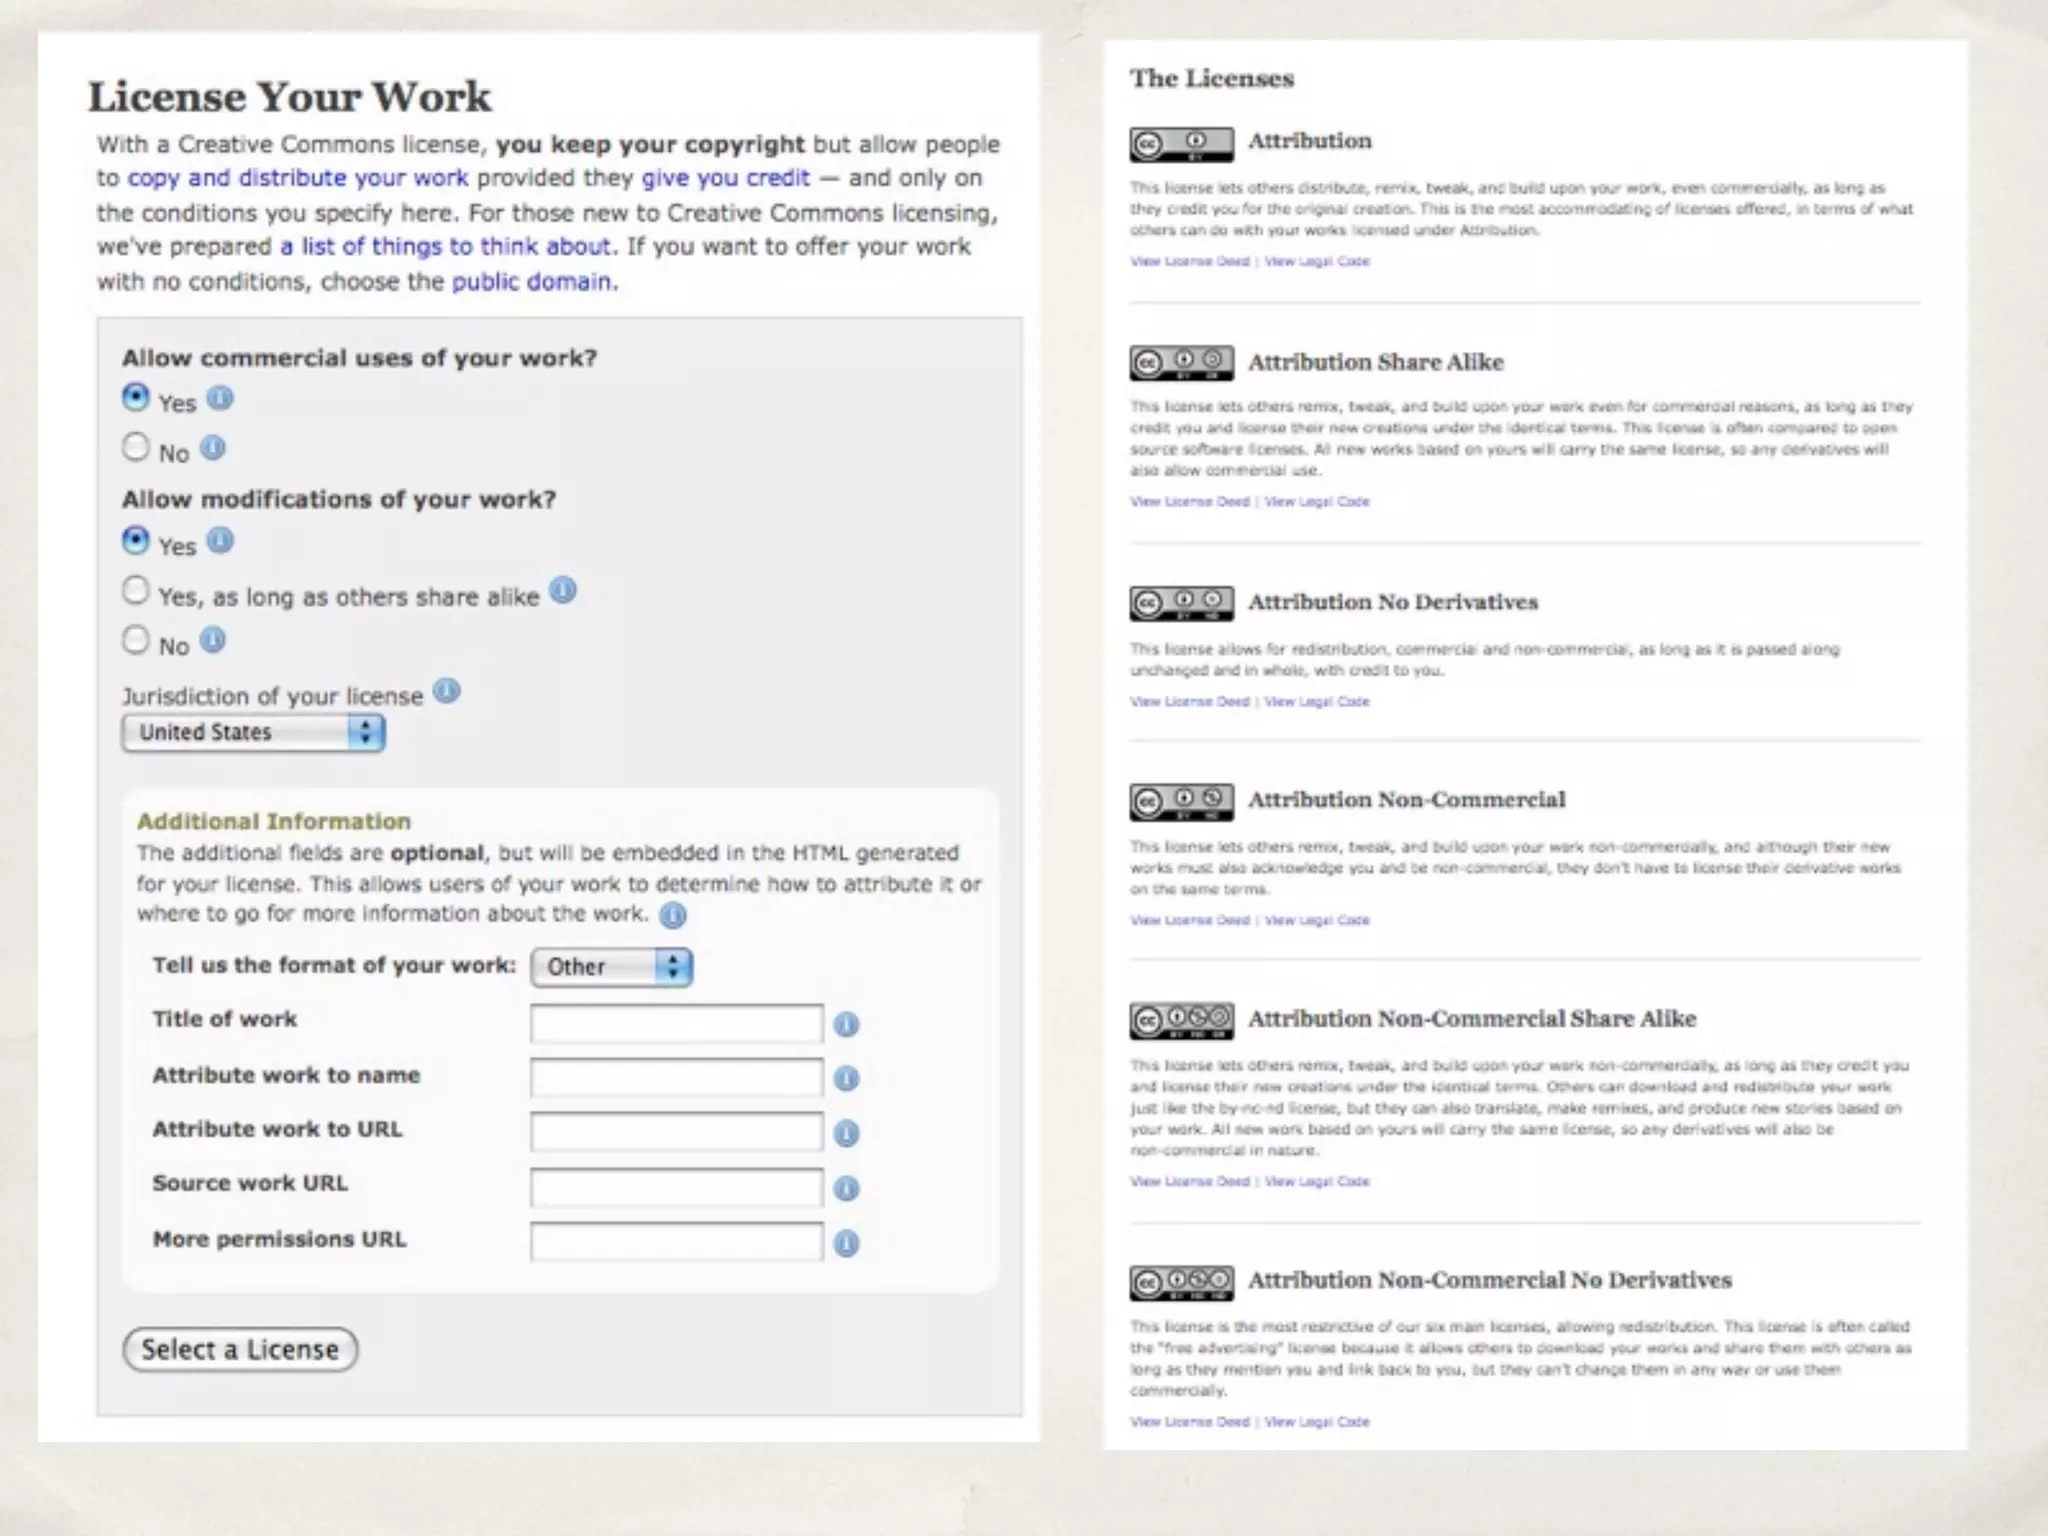Click the Source work URL field
This screenshot has height=1536, width=2048.
click(677, 1188)
